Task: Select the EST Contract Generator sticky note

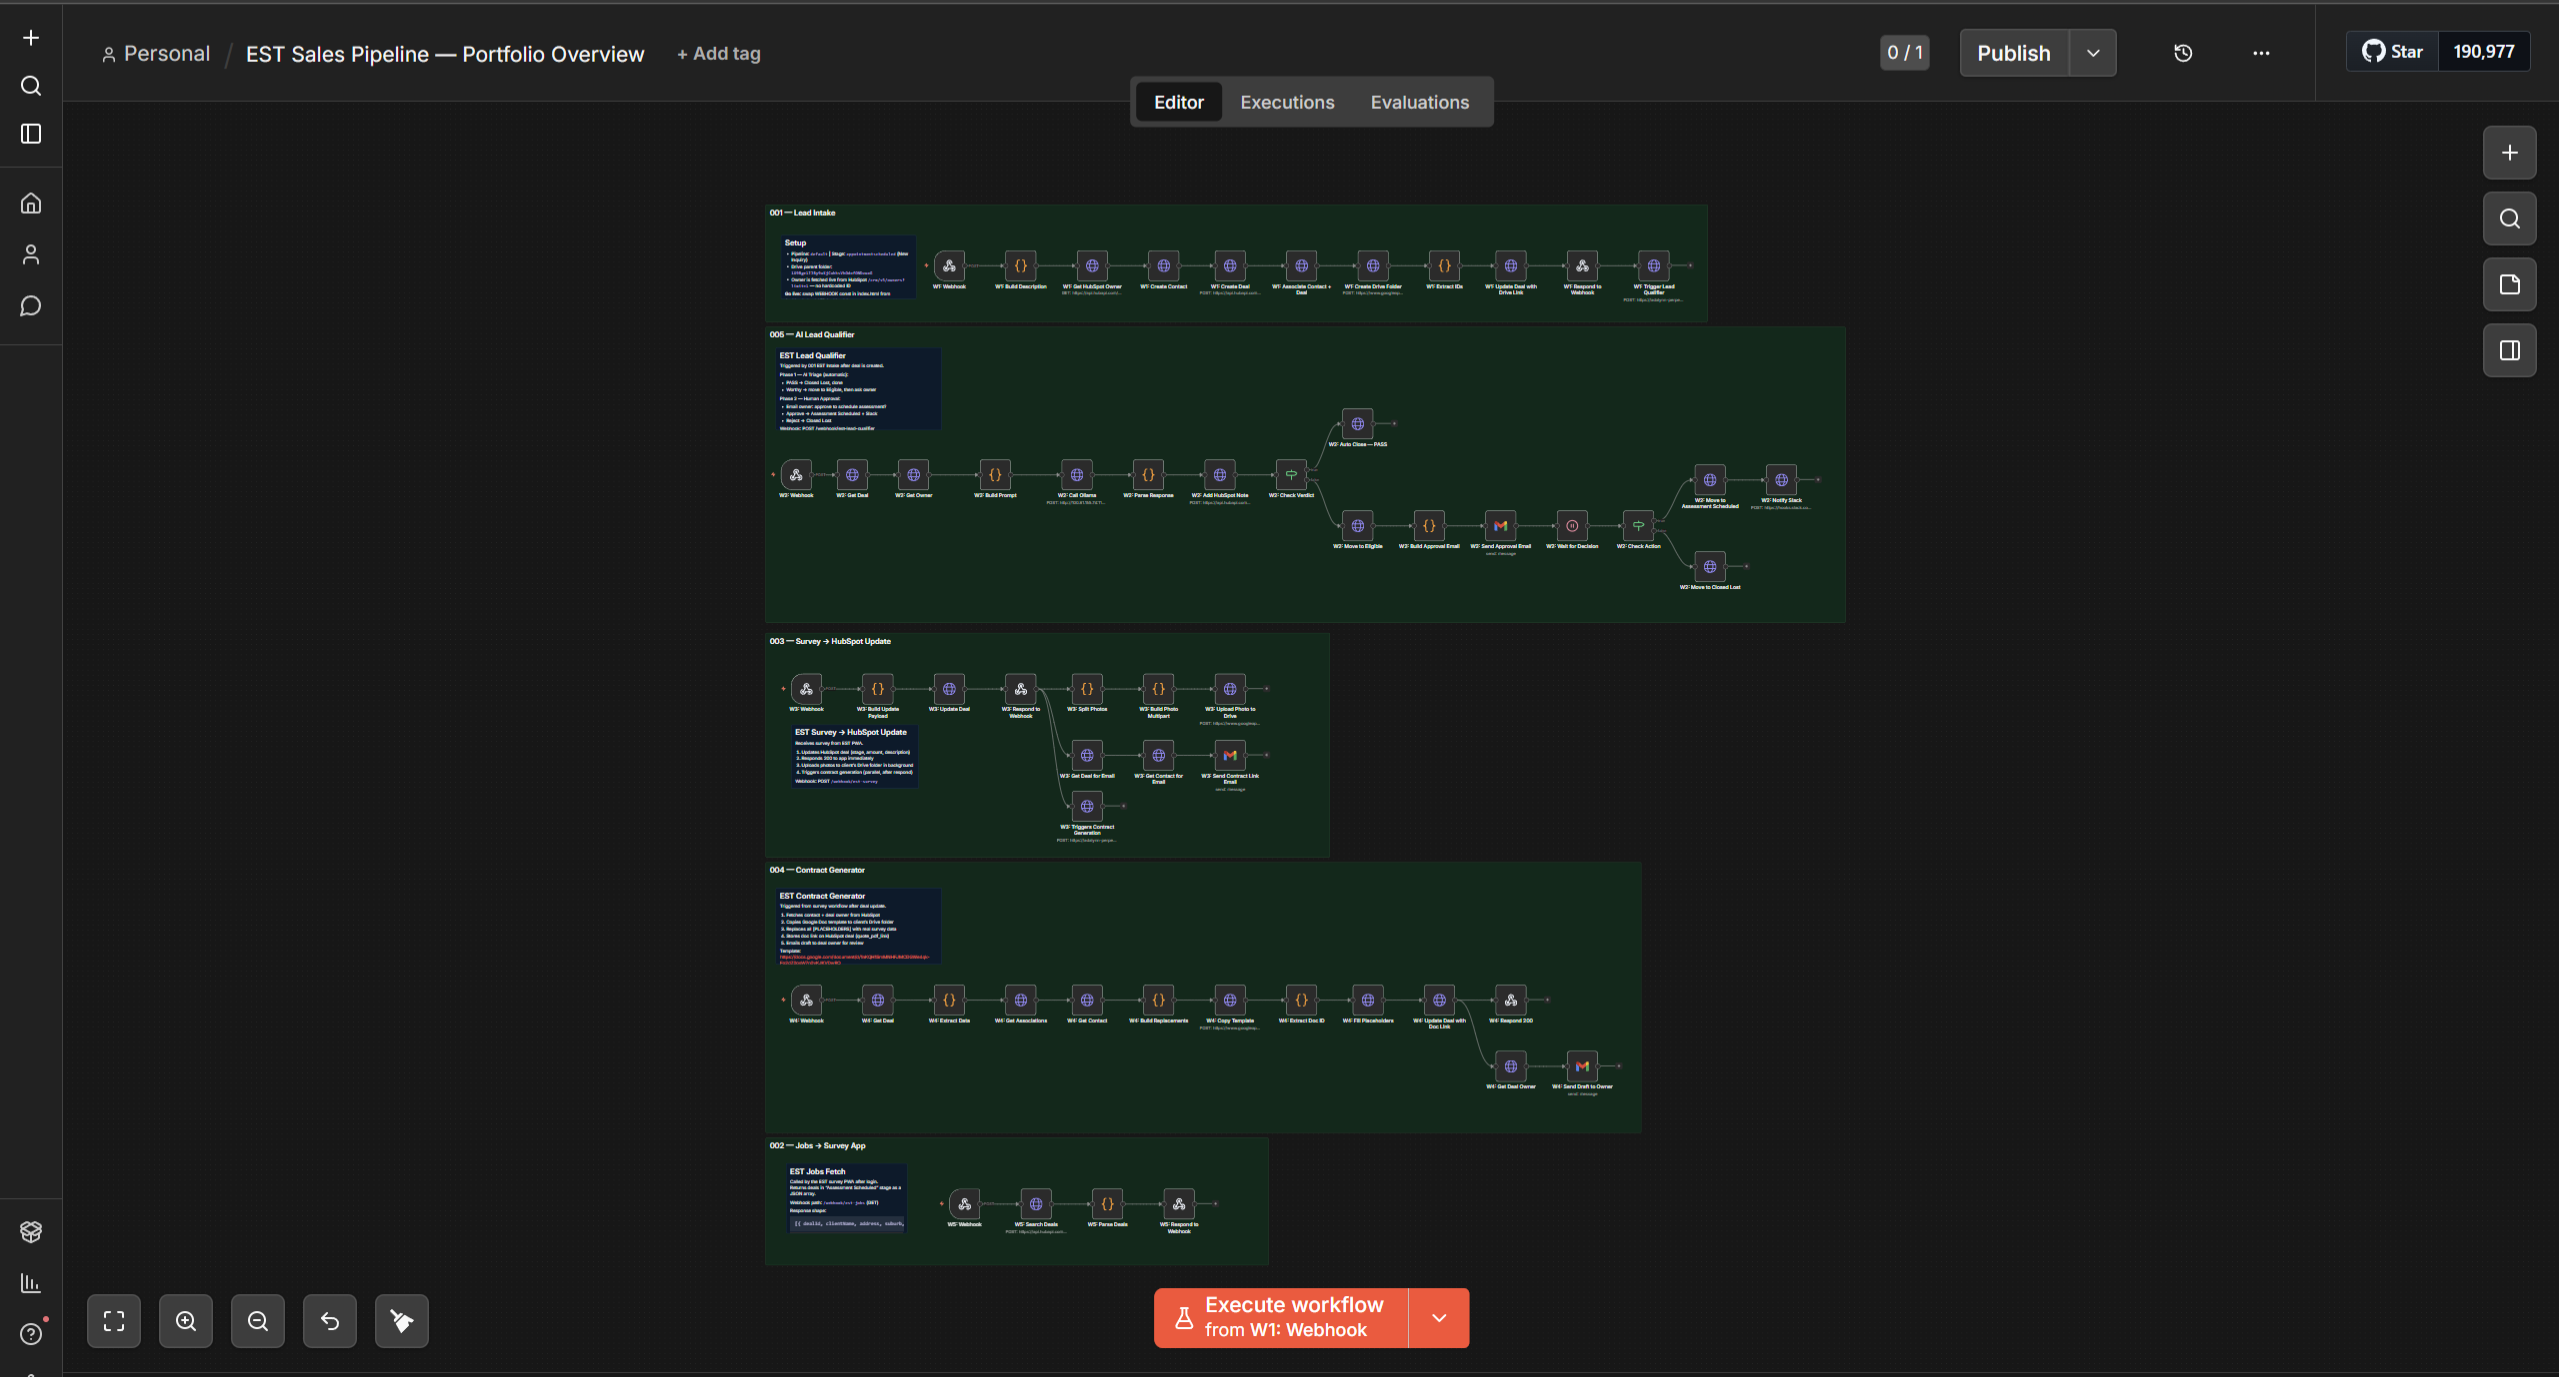Action: (x=858, y=927)
